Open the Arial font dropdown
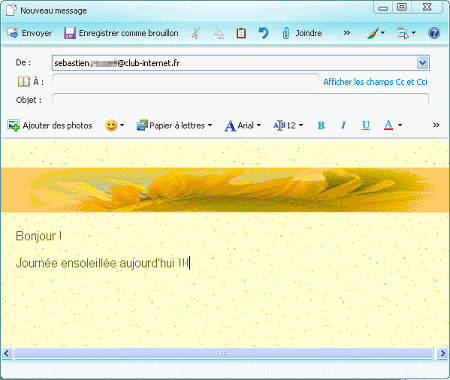The width and height of the screenshot is (450, 380). (x=243, y=126)
